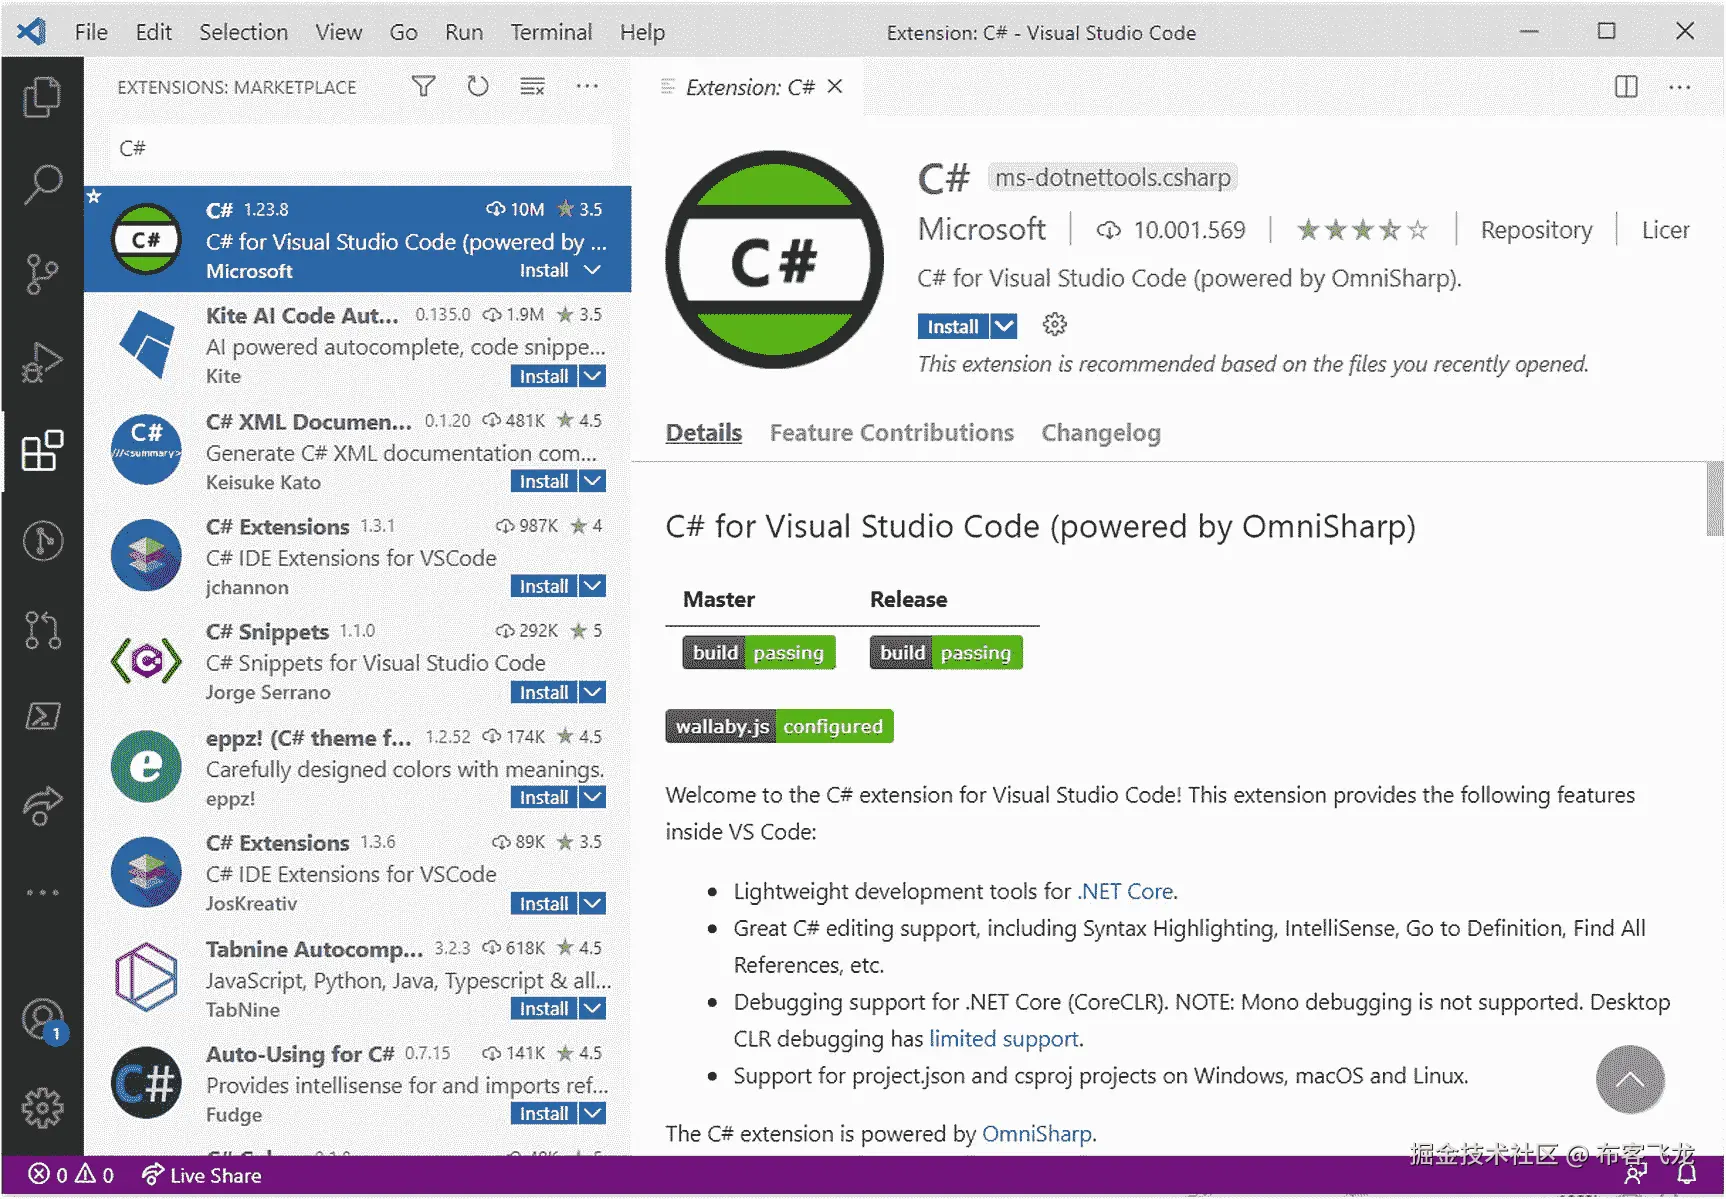Follow the .NET Core link
The height and width of the screenshot is (1199, 1726).
click(x=1126, y=891)
